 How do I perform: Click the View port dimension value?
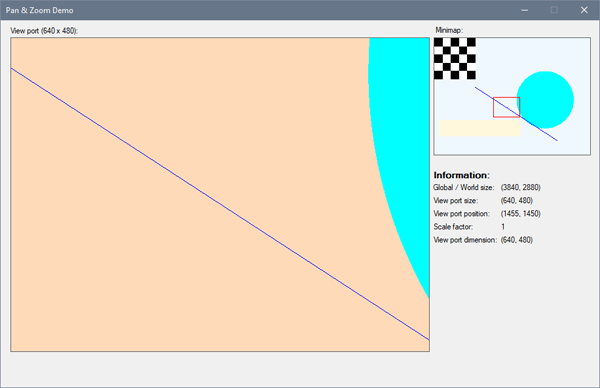pyautogui.click(x=517, y=240)
